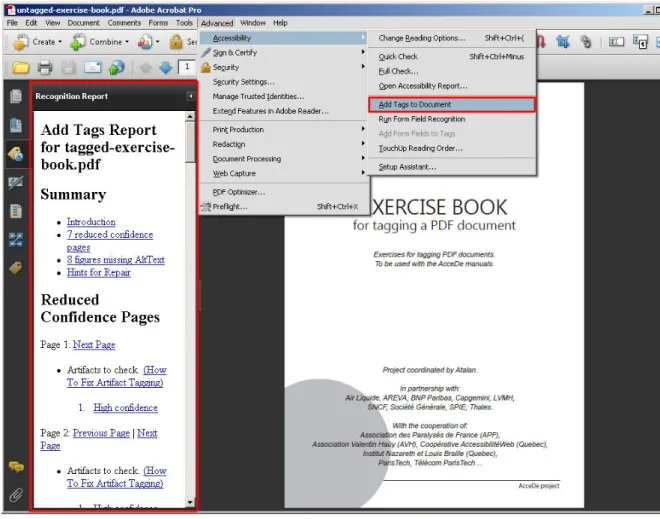
Task: Follow the Hints for Repair link
Action: (x=98, y=272)
